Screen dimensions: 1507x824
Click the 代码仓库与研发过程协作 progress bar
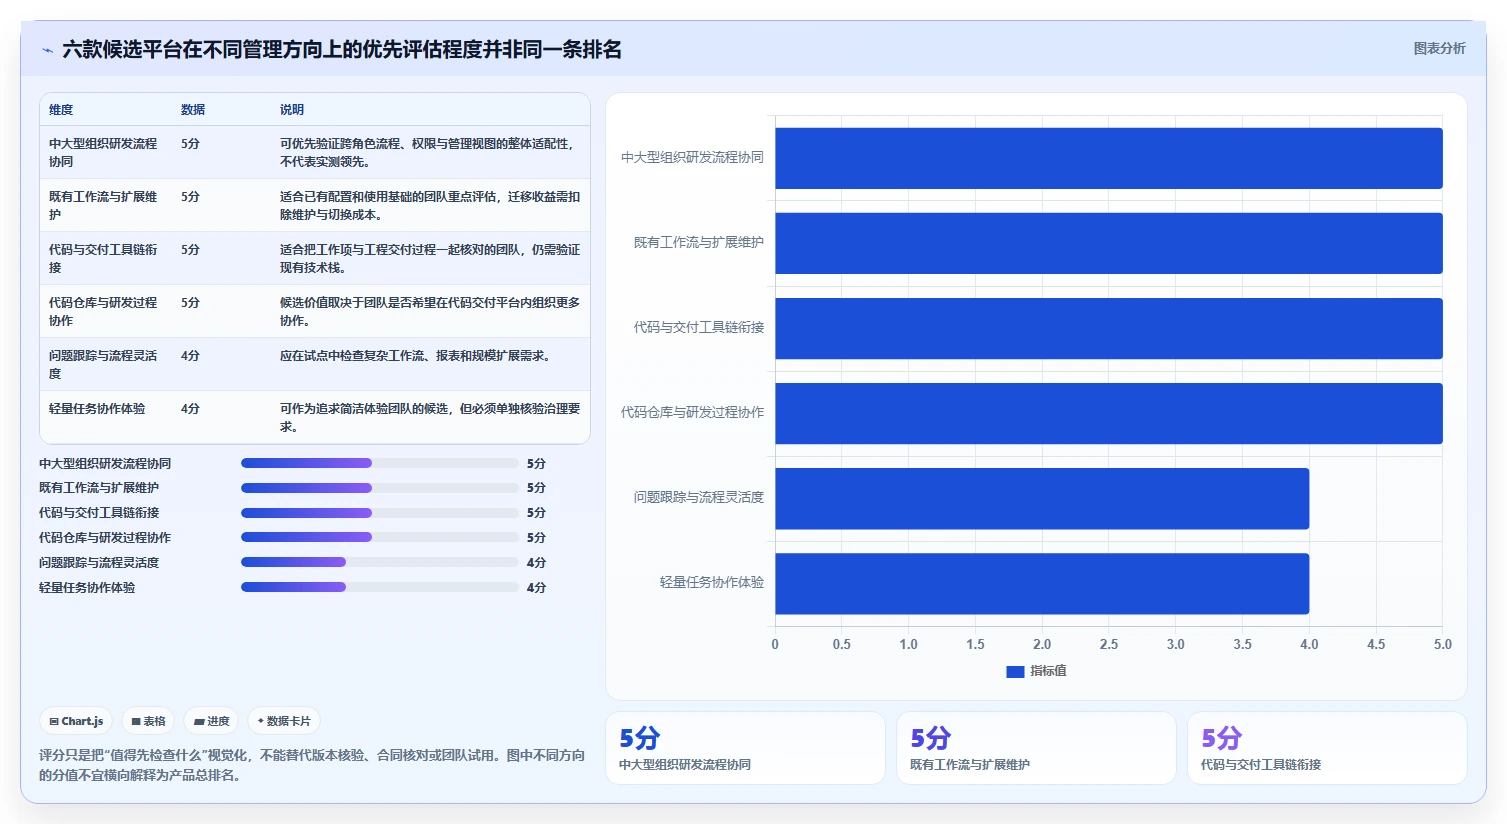[380, 537]
